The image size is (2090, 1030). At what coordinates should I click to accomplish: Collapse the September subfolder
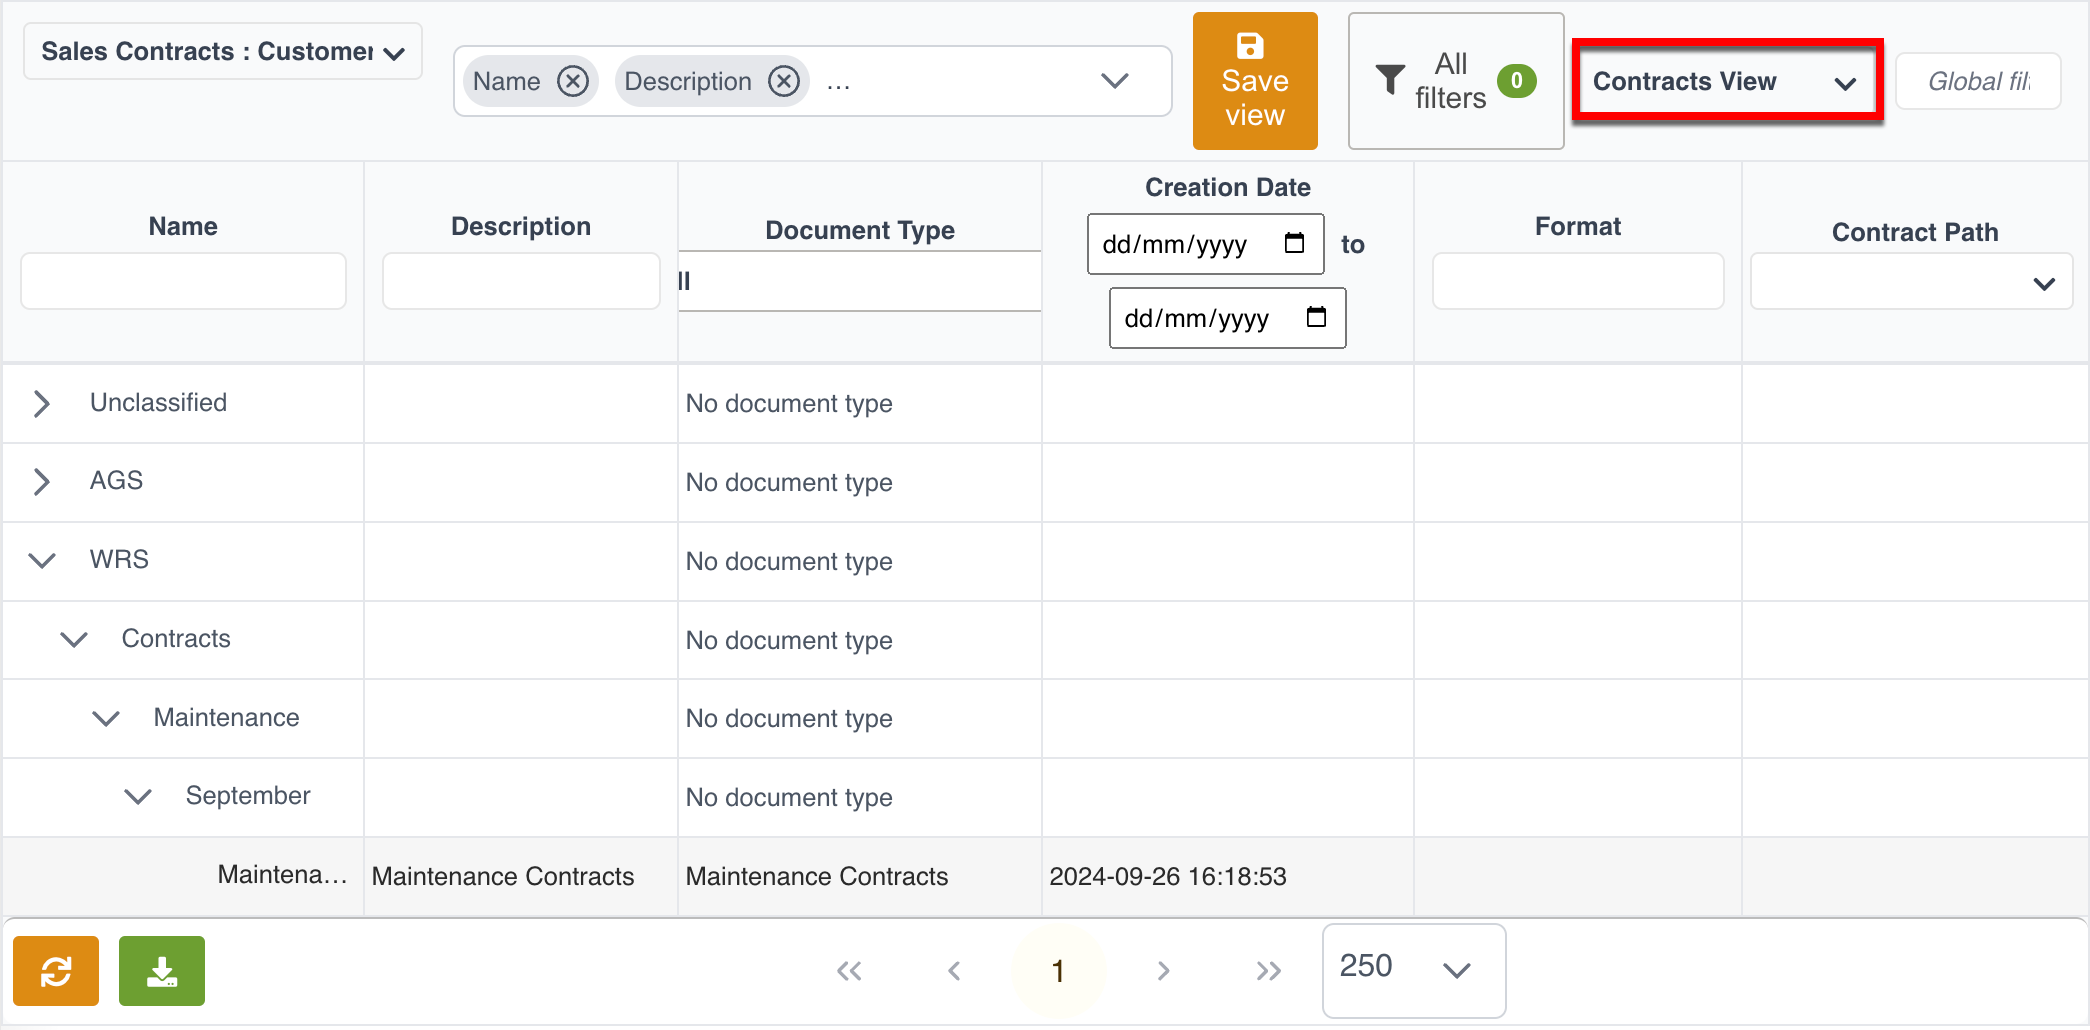pos(137,796)
